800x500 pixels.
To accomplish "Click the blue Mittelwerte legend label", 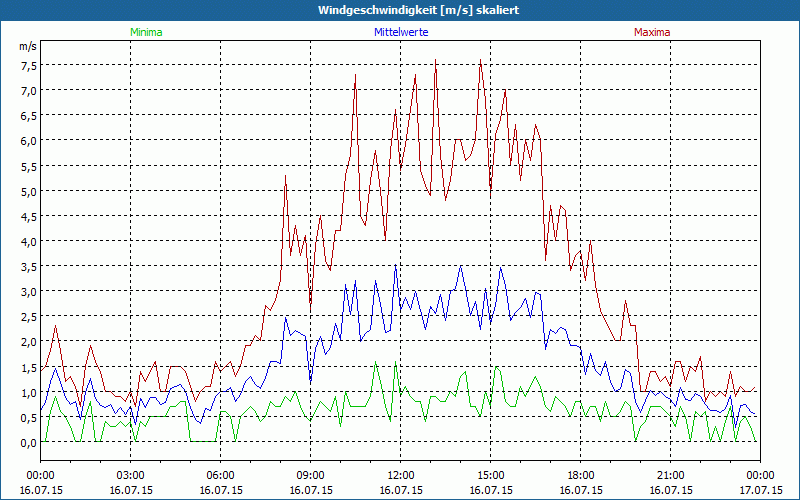I will pos(401,32).
